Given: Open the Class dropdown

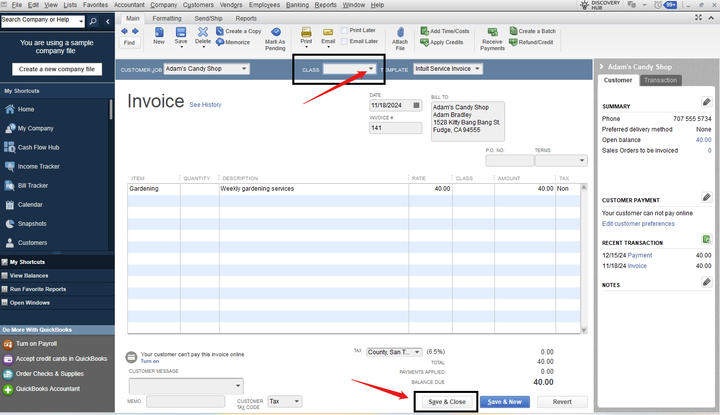Looking at the screenshot, I should point(371,69).
